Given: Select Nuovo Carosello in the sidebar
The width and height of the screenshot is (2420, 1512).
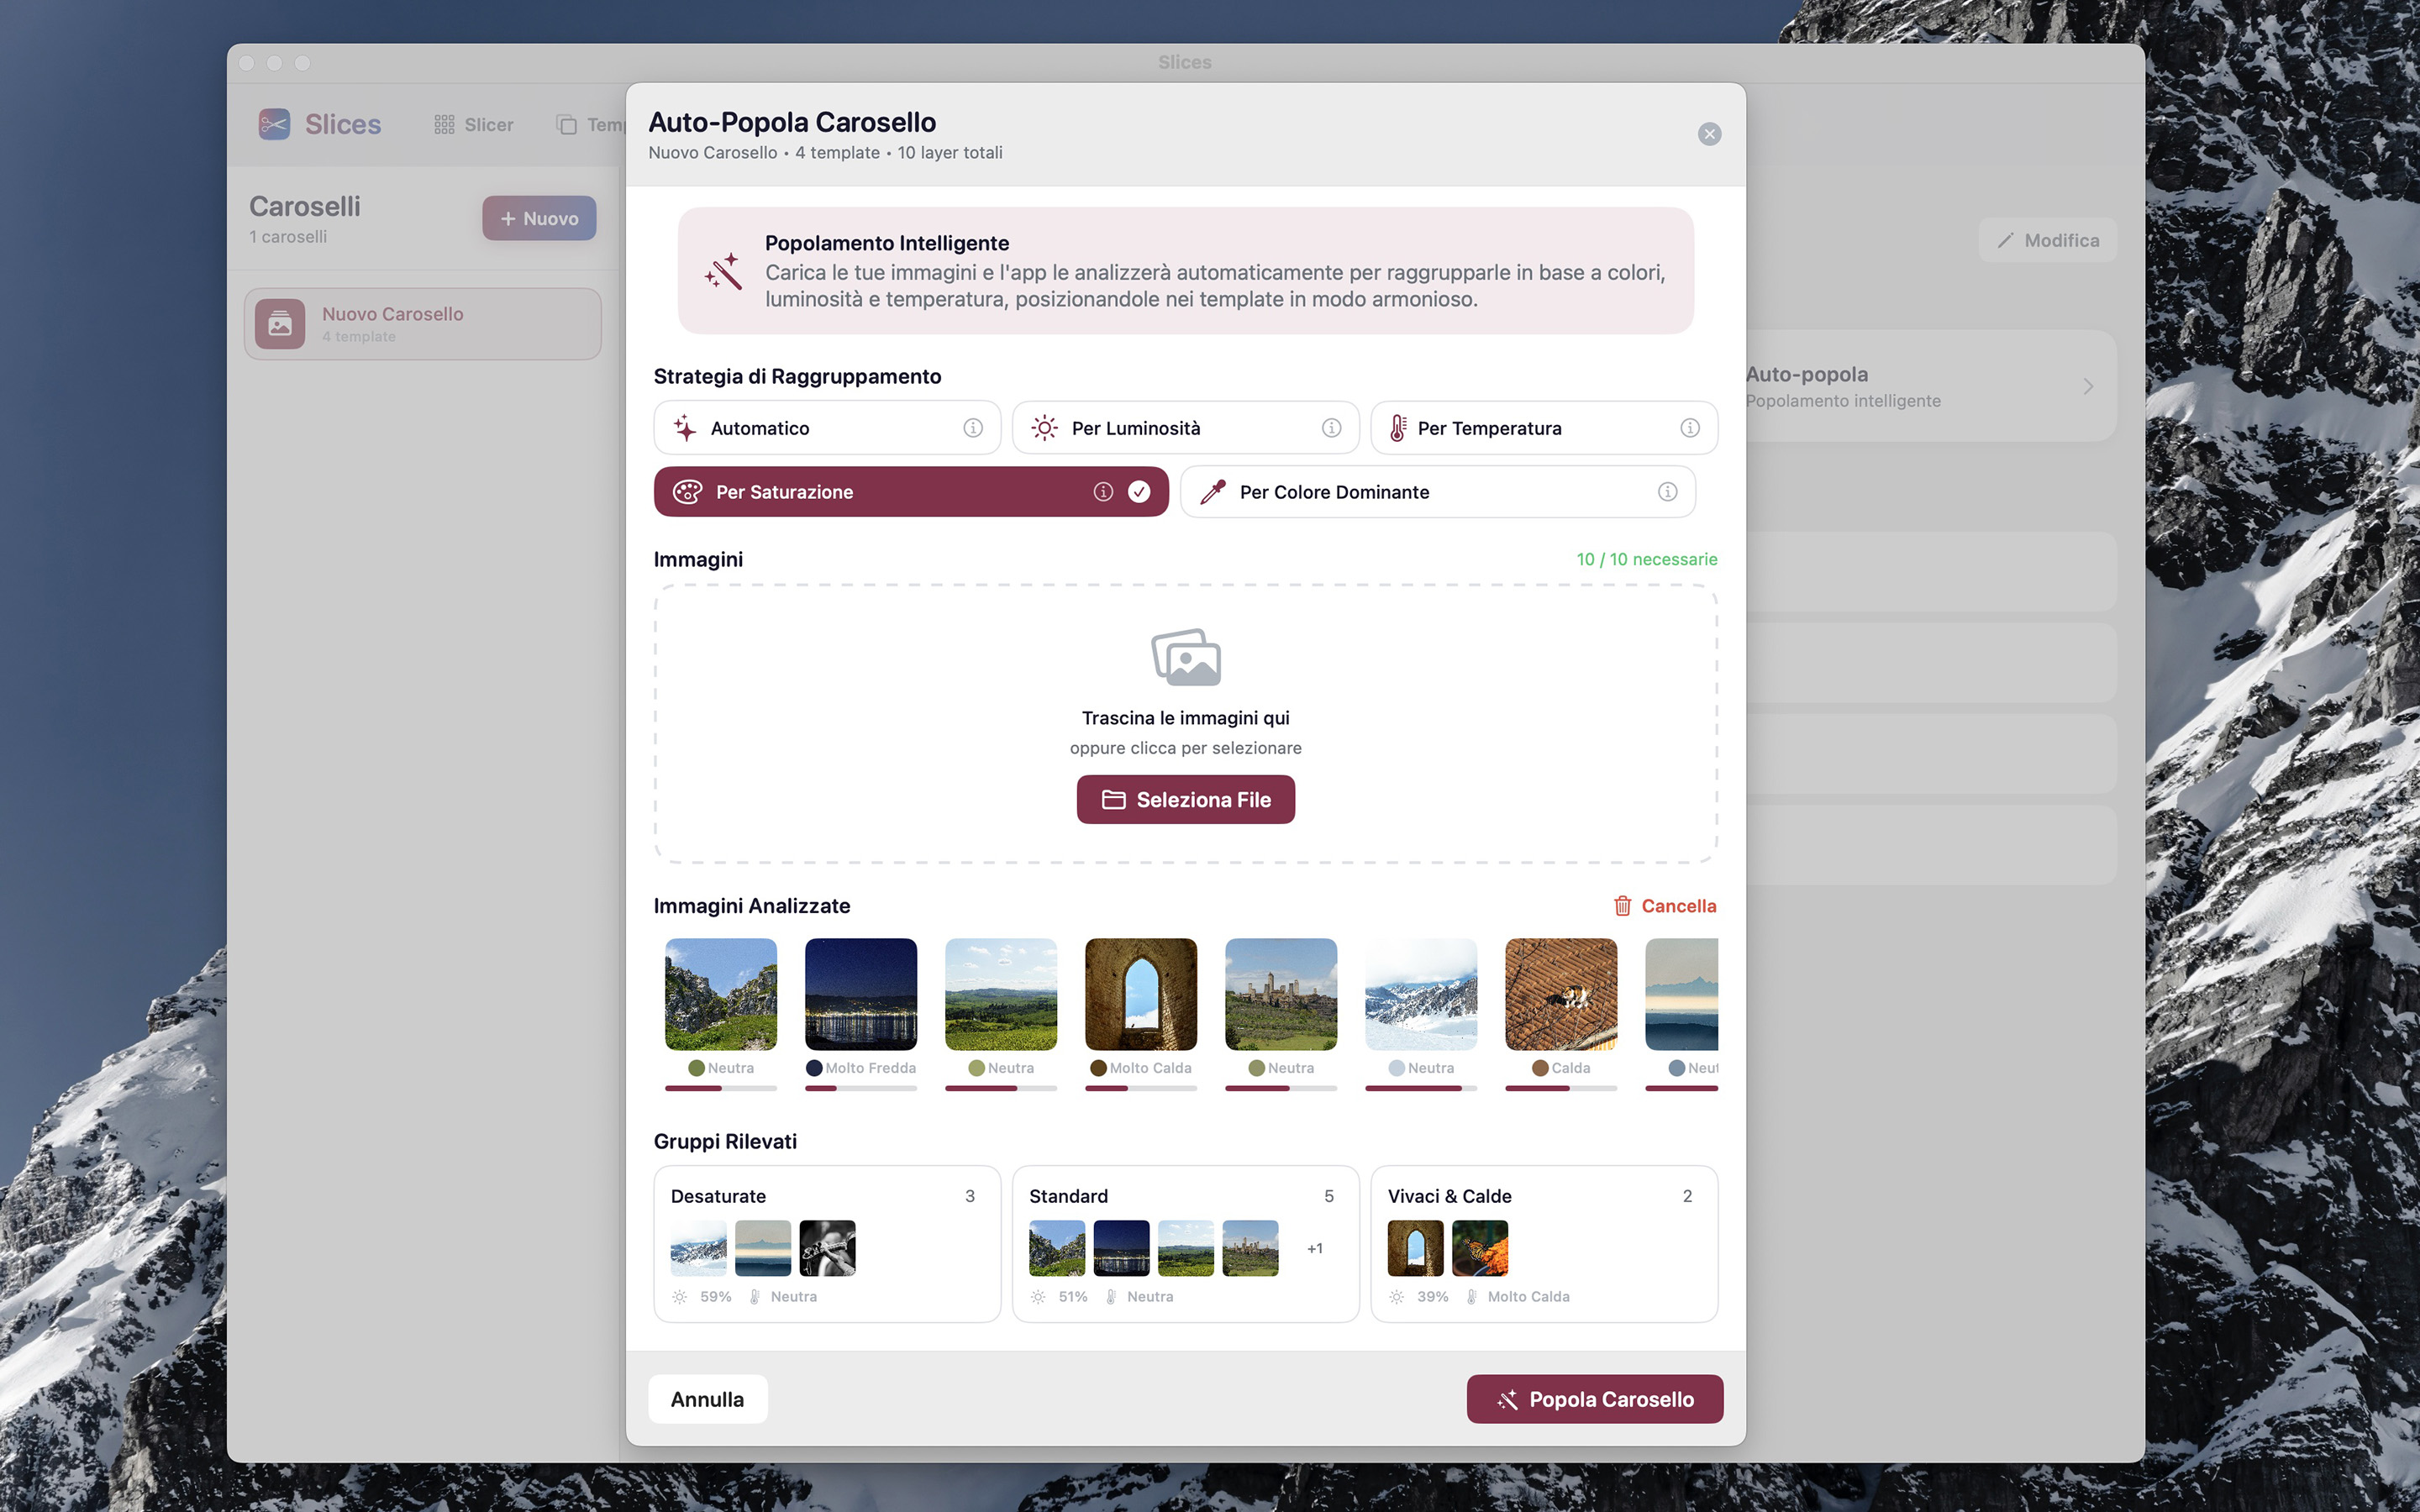Looking at the screenshot, I should pyautogui.click(x=422, y=324).
